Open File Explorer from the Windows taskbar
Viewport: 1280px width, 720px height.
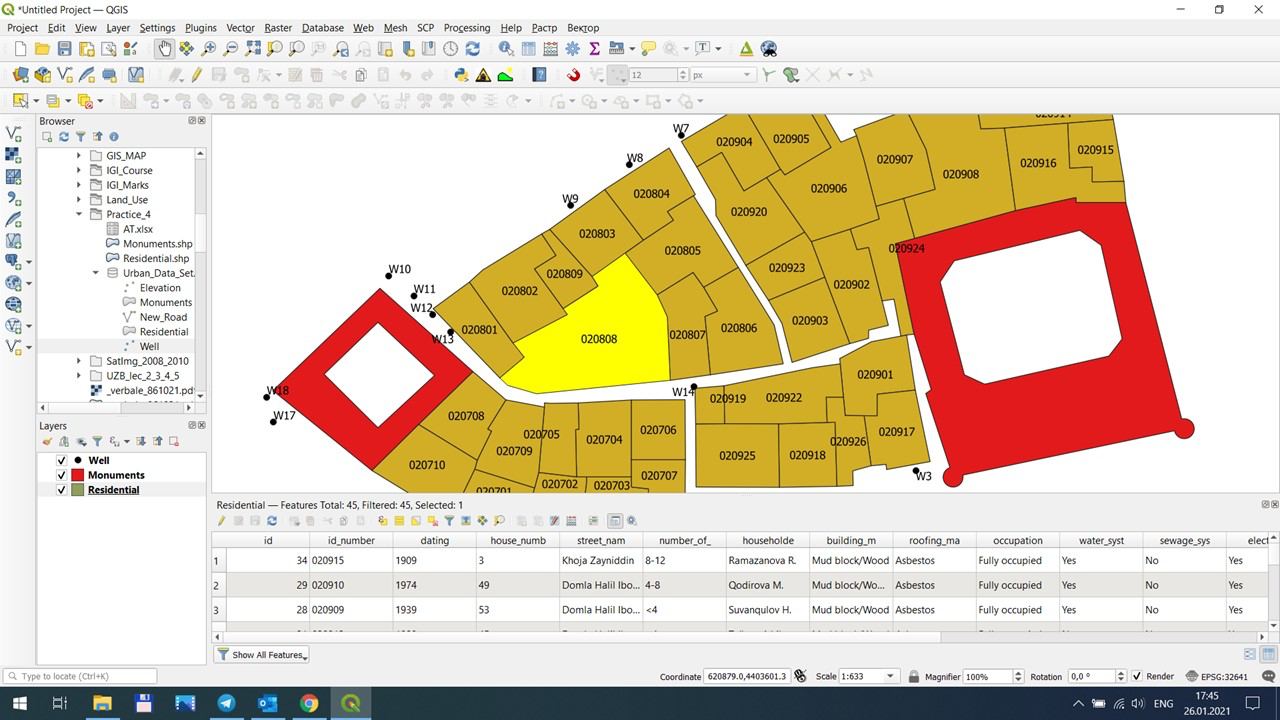(102, 703)
